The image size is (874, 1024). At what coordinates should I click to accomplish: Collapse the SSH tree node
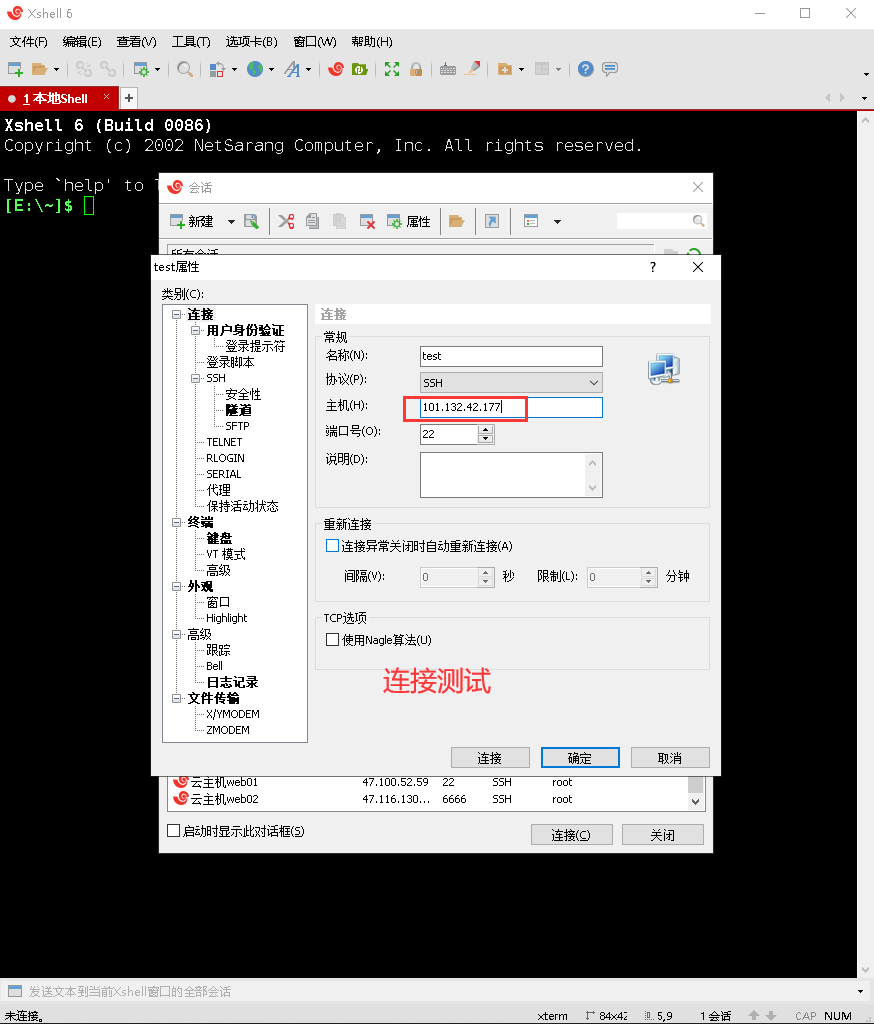[195, 378]
